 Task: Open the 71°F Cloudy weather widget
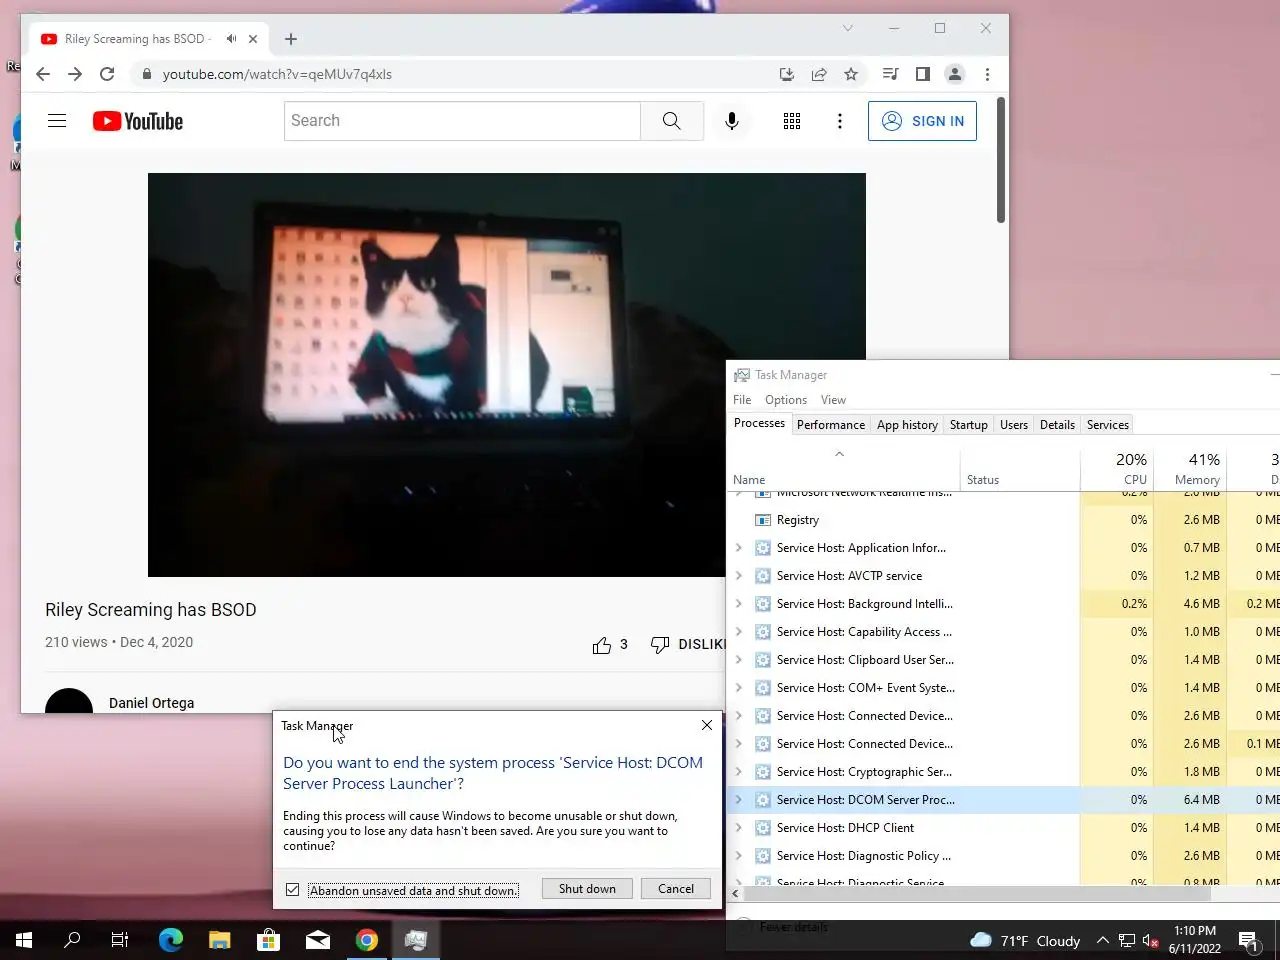[1025, 940]
